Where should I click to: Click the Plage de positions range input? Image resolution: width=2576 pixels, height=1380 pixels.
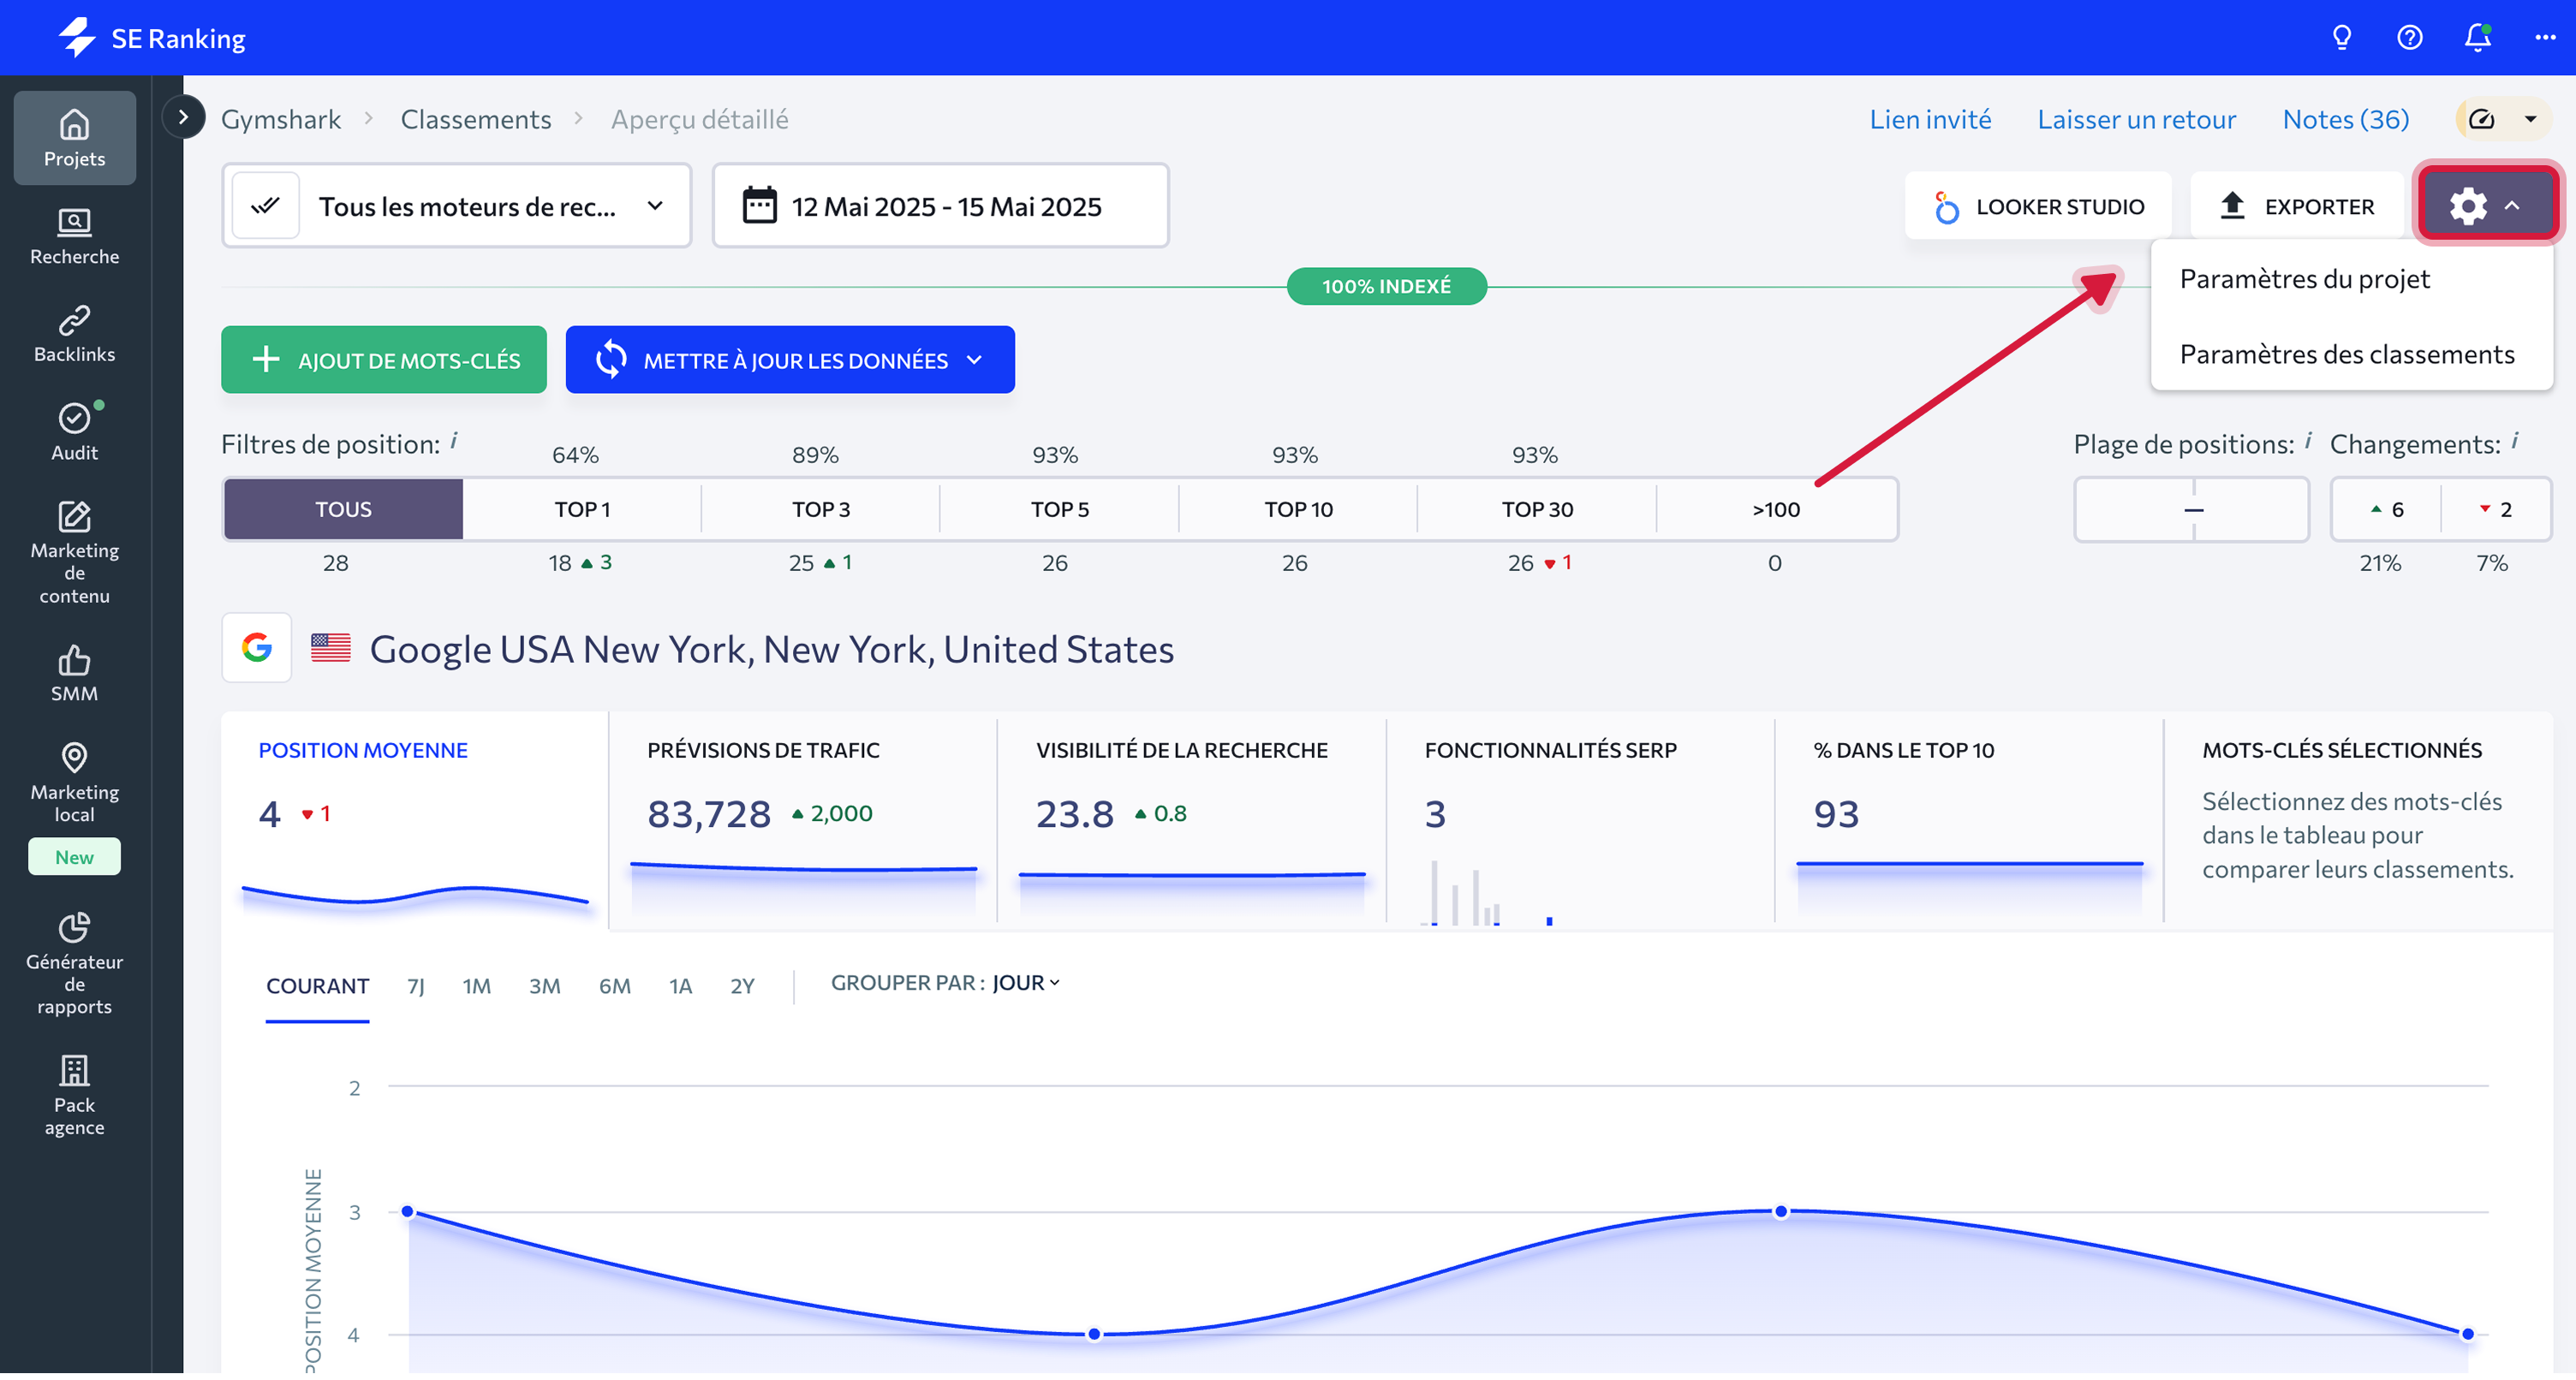click(2192, 510)
